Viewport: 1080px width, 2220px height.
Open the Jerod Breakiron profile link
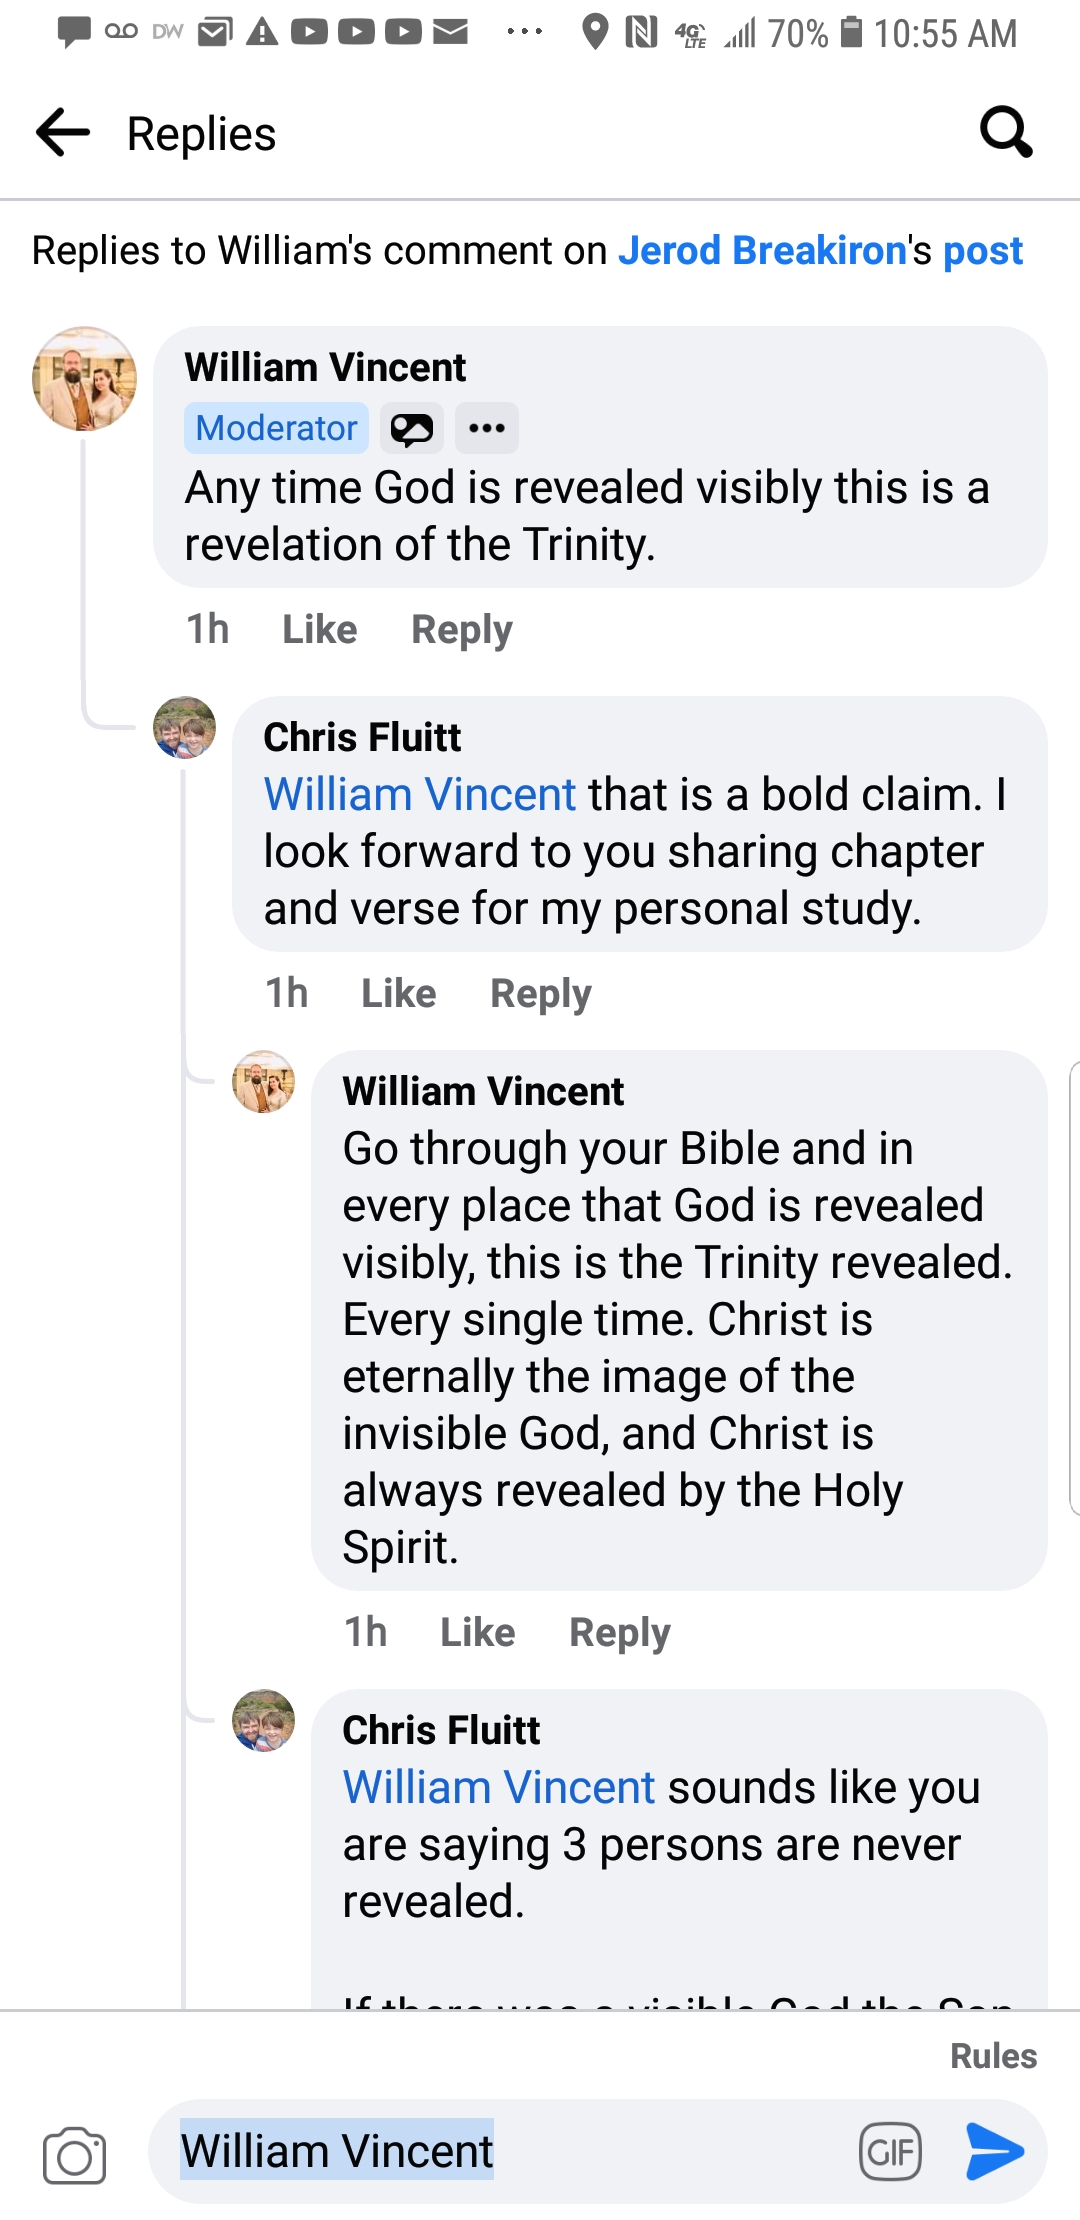click(762, 251)
